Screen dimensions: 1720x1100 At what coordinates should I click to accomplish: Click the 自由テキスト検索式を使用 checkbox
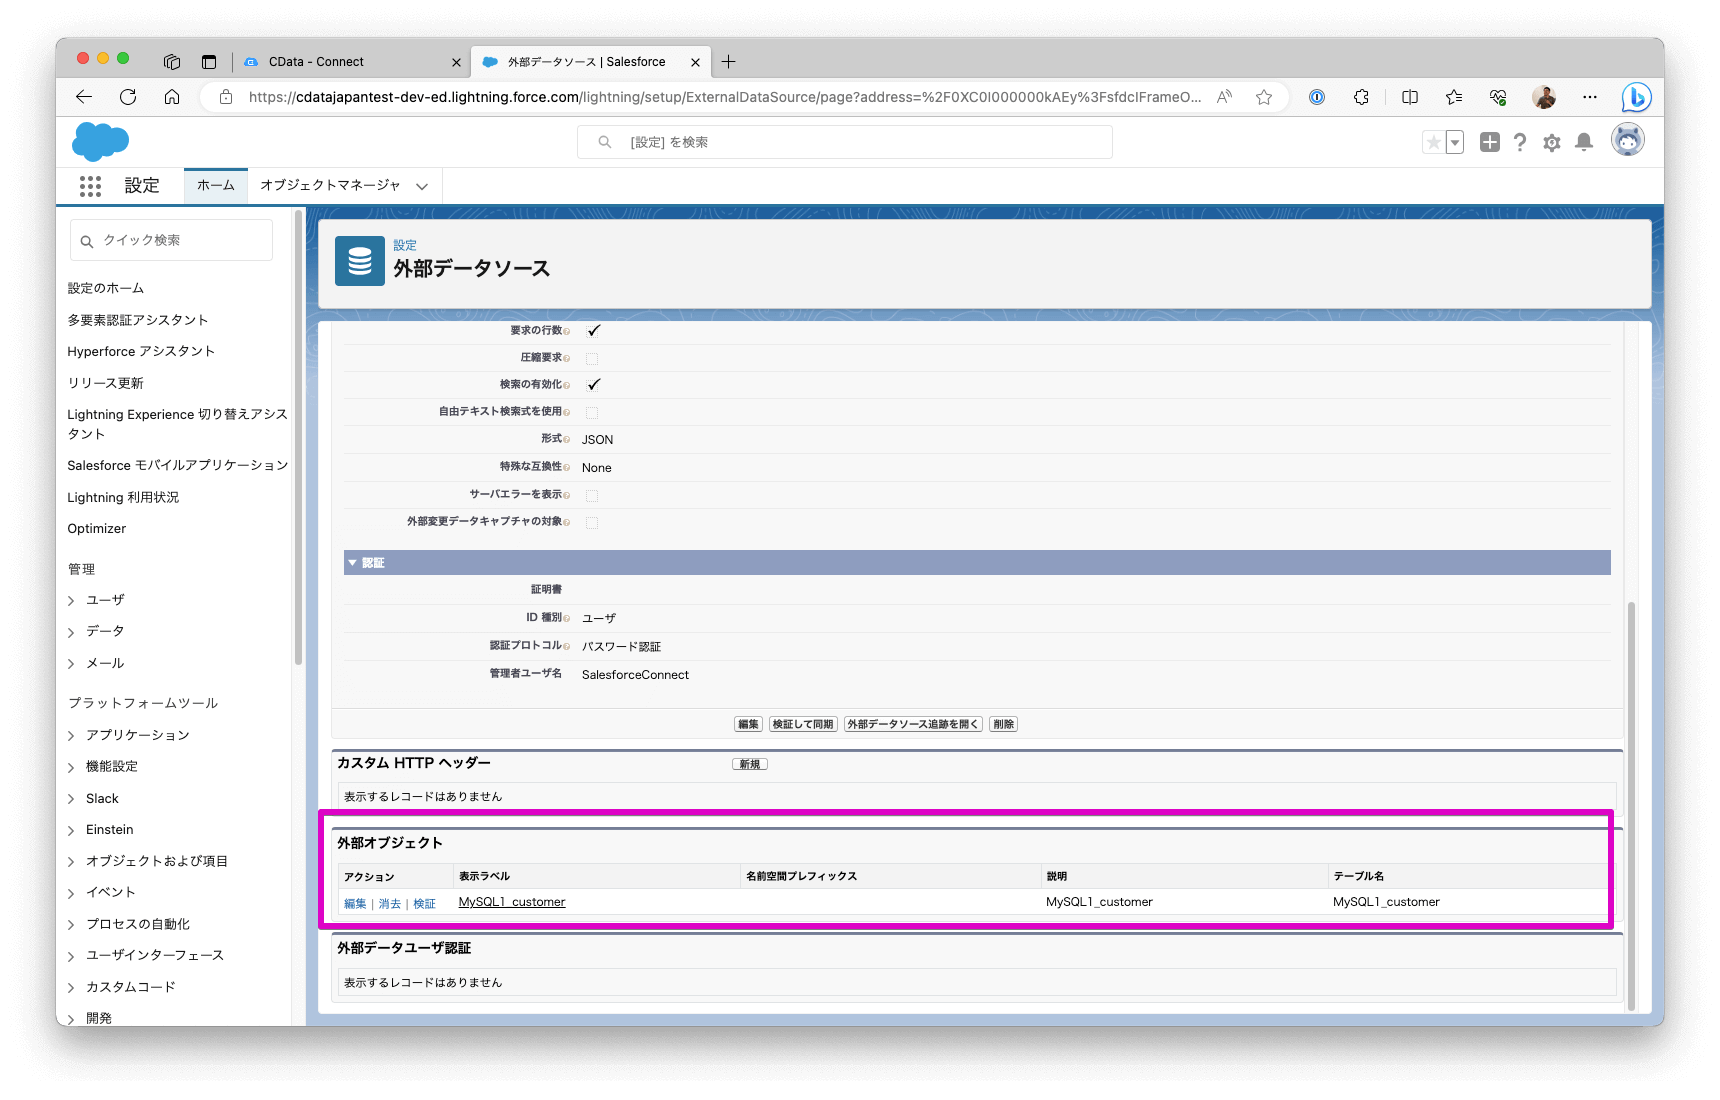click(x=592, y=412)
